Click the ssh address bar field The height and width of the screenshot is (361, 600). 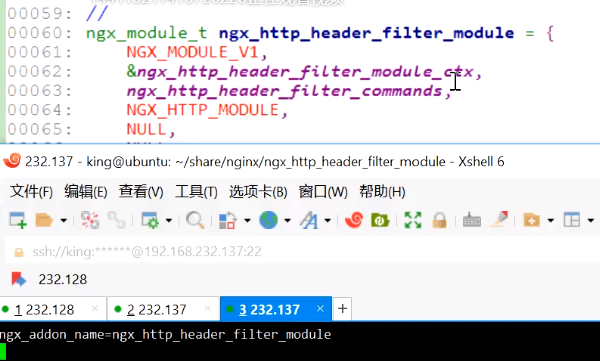302,252
